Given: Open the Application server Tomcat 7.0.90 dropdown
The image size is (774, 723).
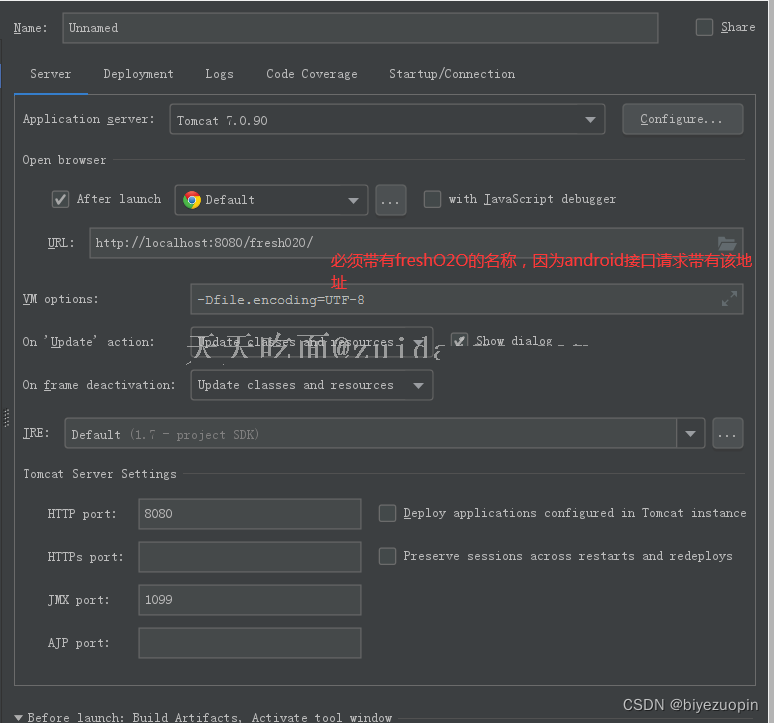Looking at the screenshot, I should (387, 119).
